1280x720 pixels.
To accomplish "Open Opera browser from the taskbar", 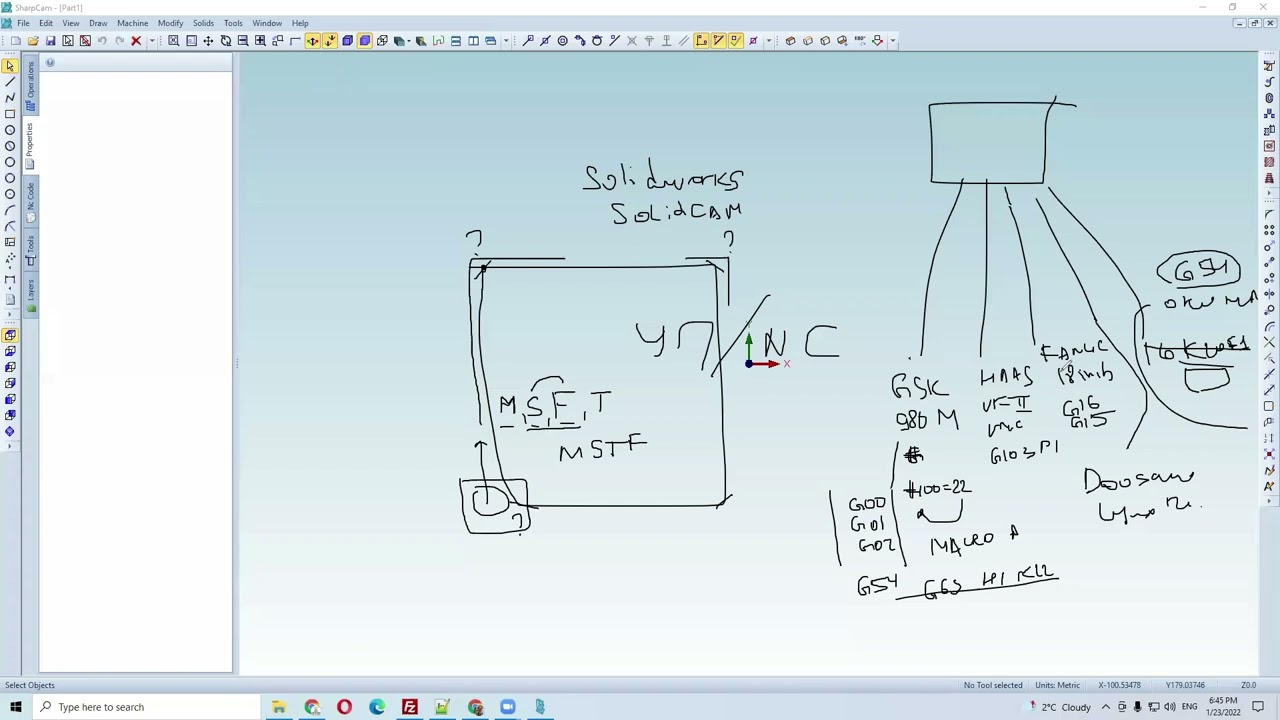I will (x=344, y=707).
